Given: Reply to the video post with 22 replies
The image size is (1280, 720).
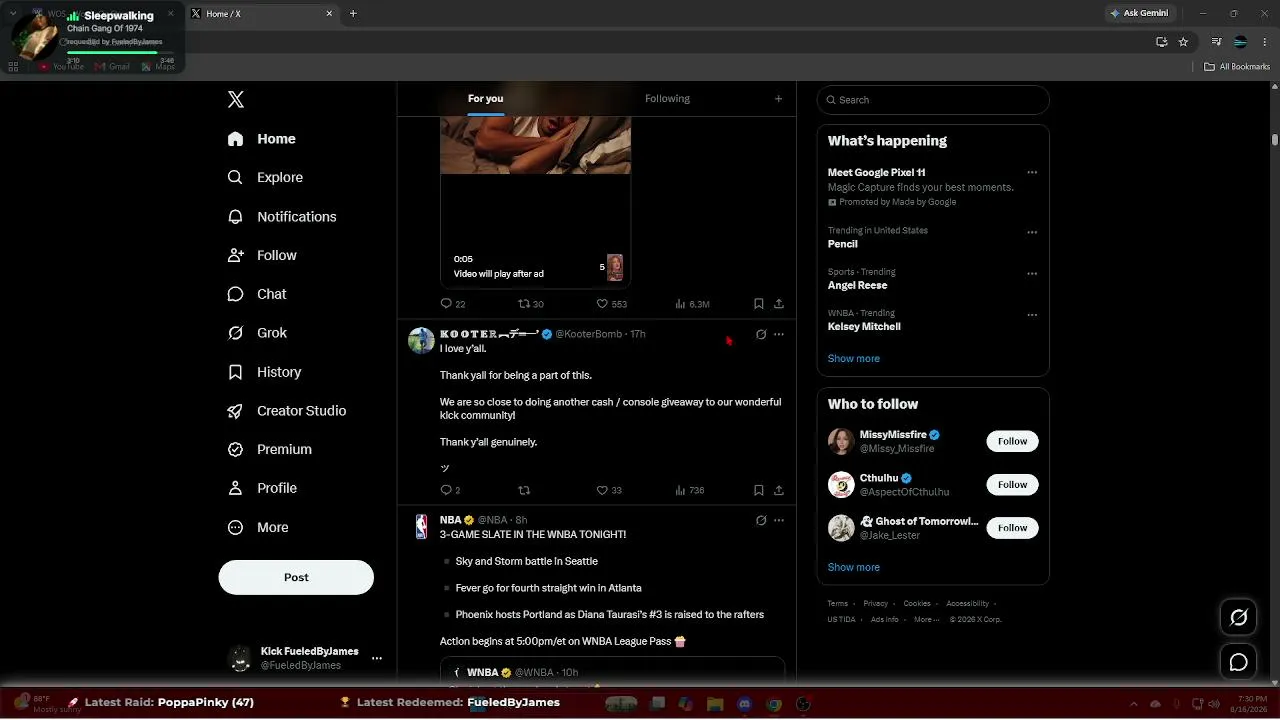Looking at the screenshot, I should pos(453,304).
